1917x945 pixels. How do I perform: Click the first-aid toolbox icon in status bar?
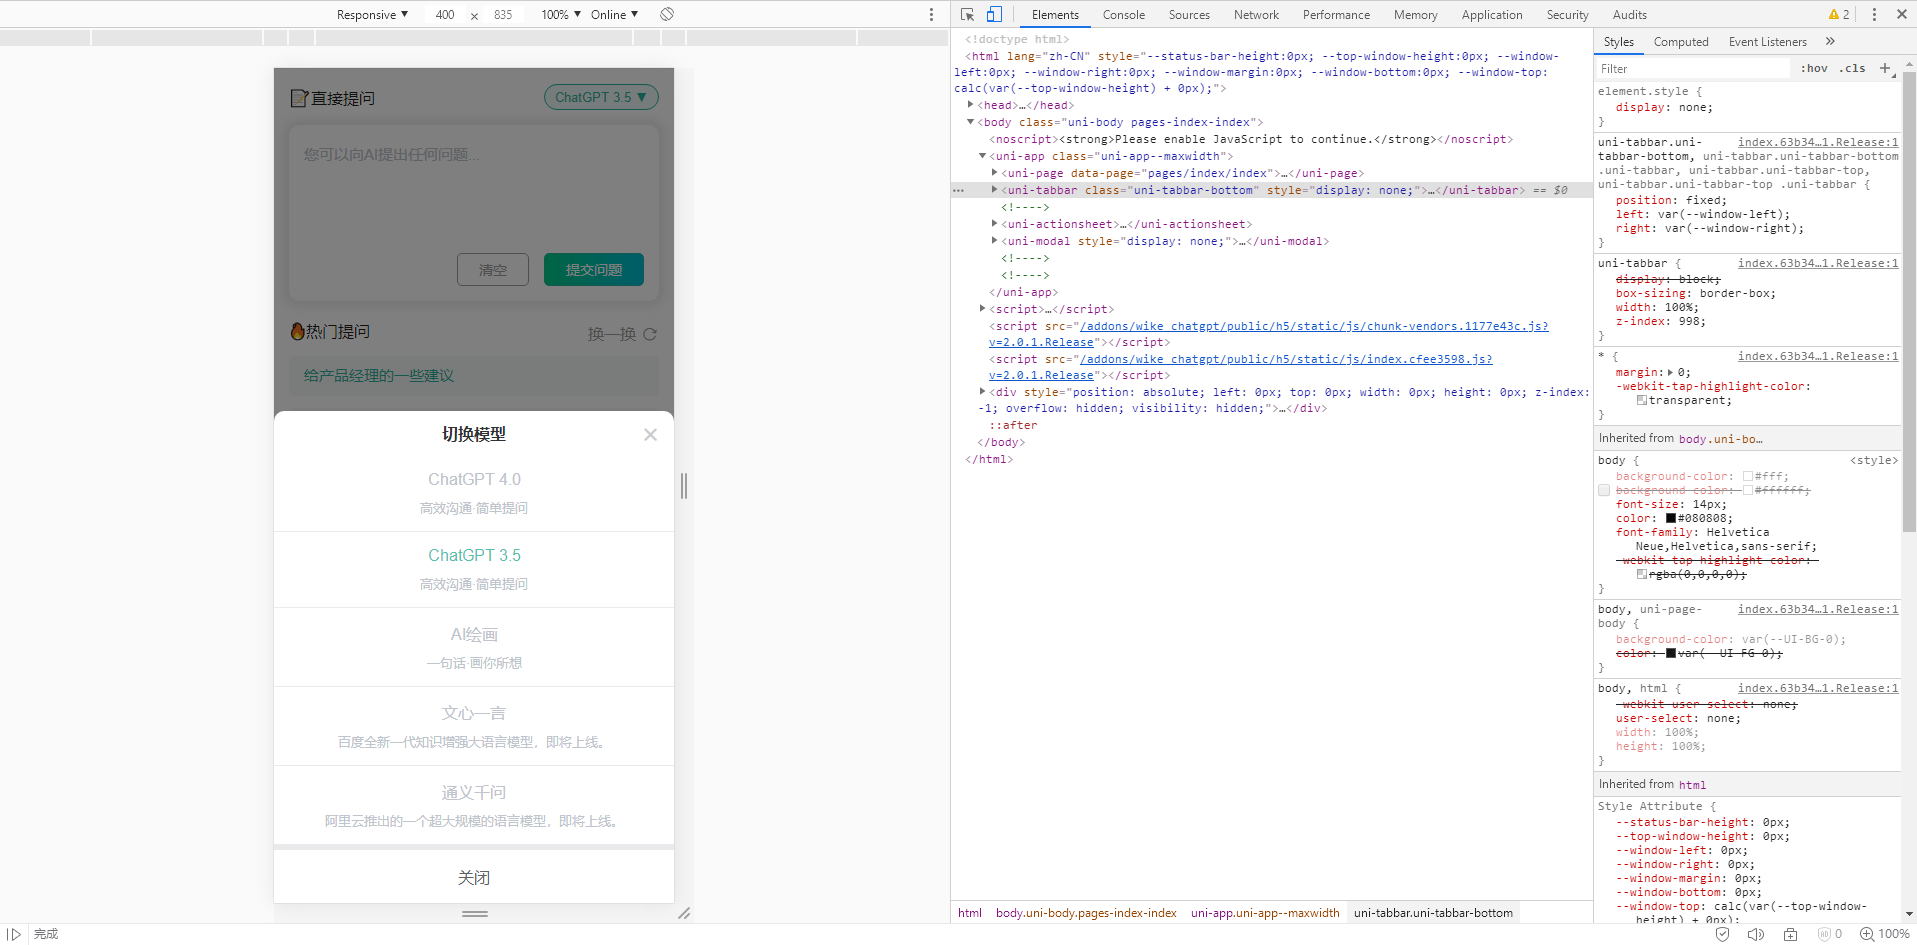click(1790, 934)
